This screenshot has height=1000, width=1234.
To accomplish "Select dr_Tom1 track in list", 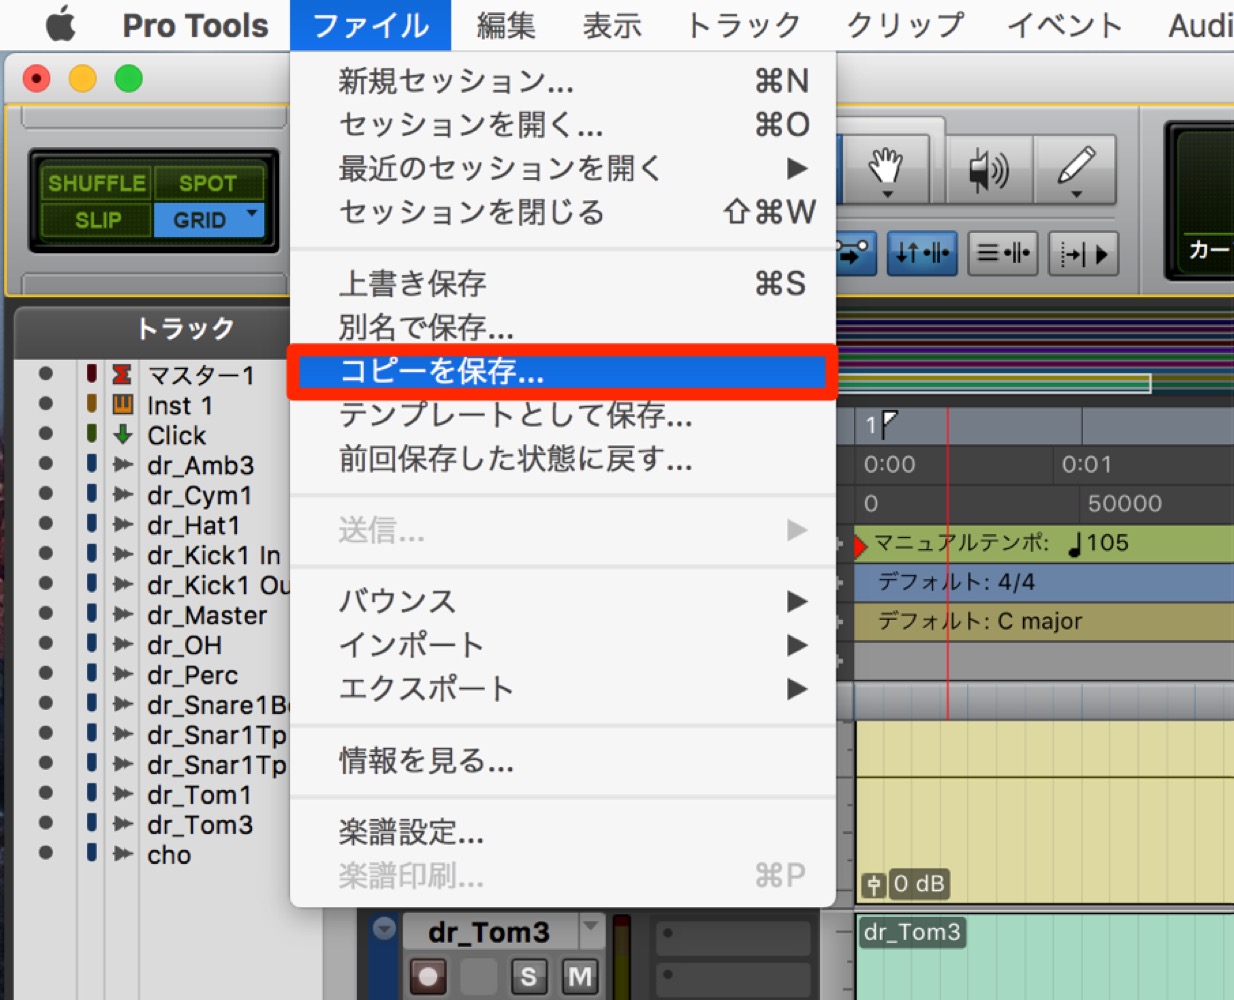I will tap(199, 795).
